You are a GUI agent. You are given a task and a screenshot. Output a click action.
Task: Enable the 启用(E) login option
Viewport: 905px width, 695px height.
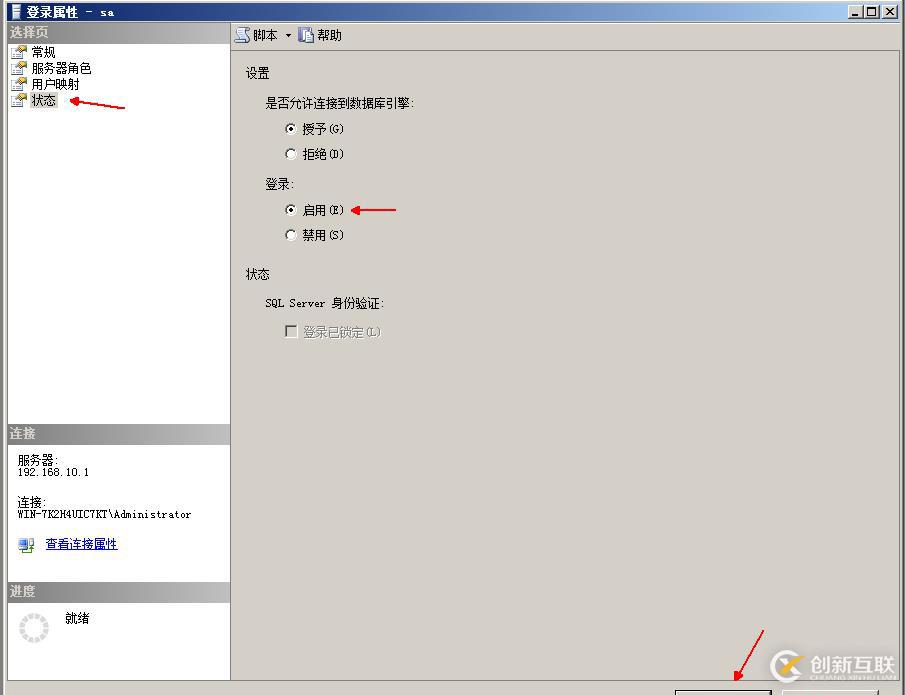click(x=290, y=209)
